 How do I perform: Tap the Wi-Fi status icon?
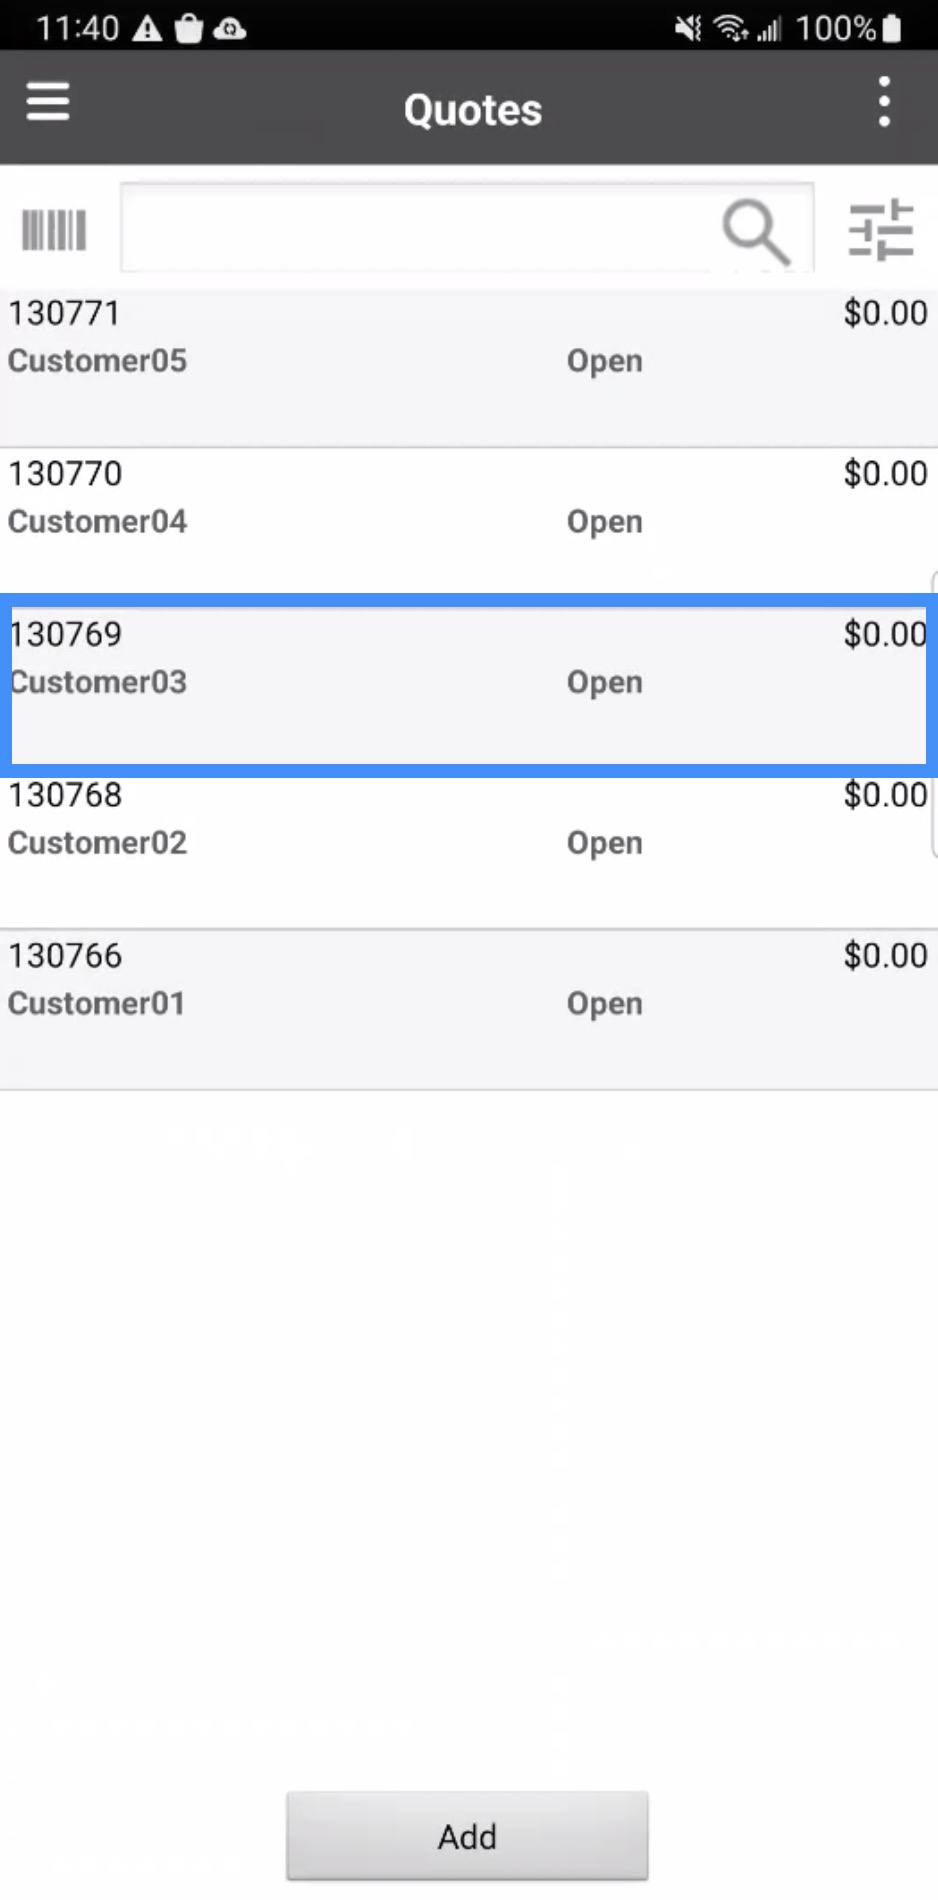(730, 28)
